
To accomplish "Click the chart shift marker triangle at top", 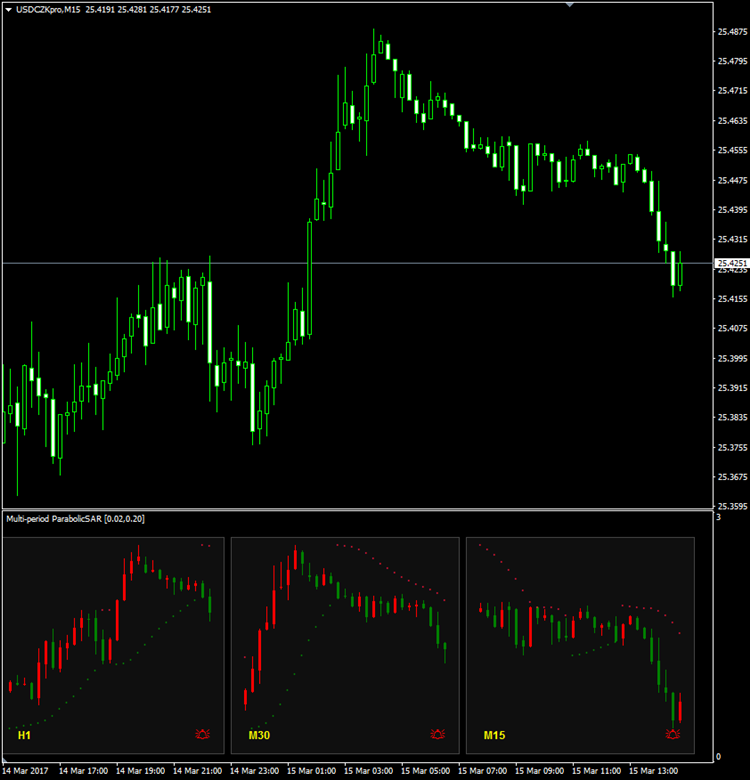I will (x=570, y=4).
